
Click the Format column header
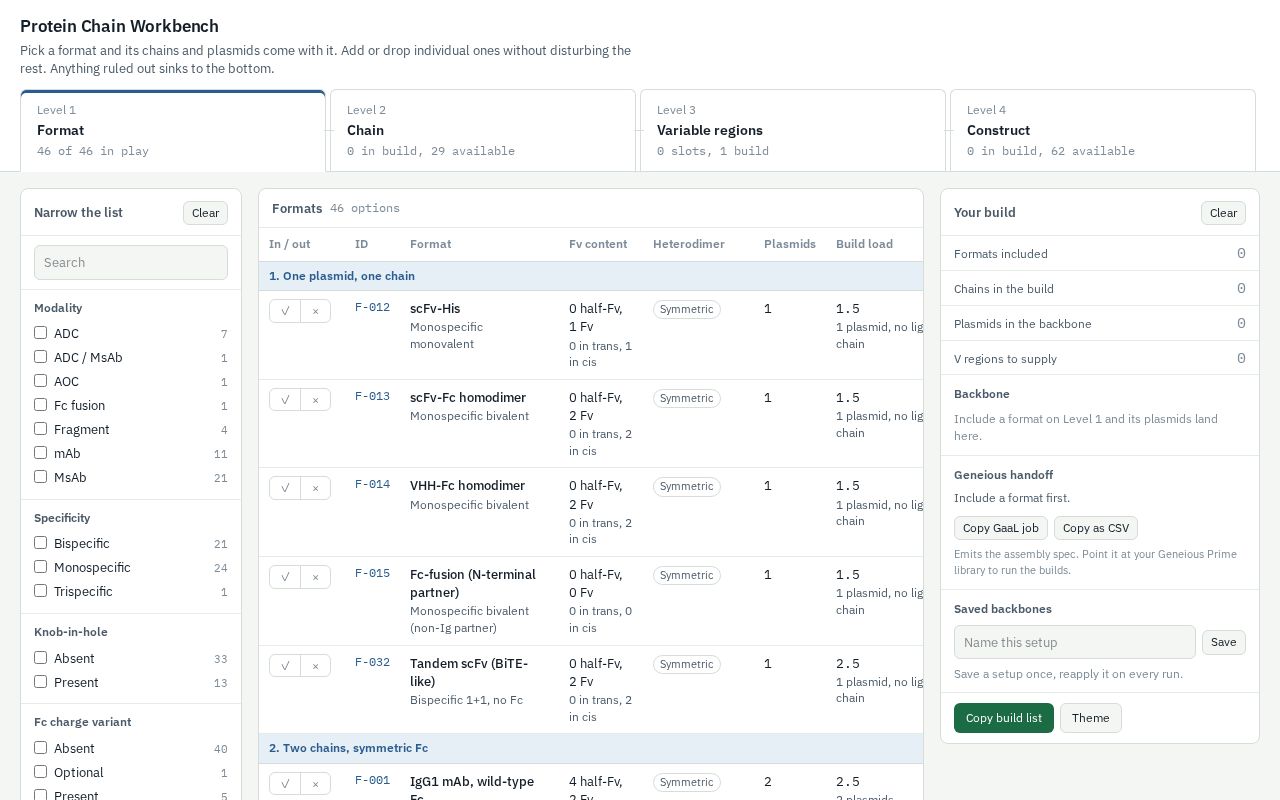430,244
